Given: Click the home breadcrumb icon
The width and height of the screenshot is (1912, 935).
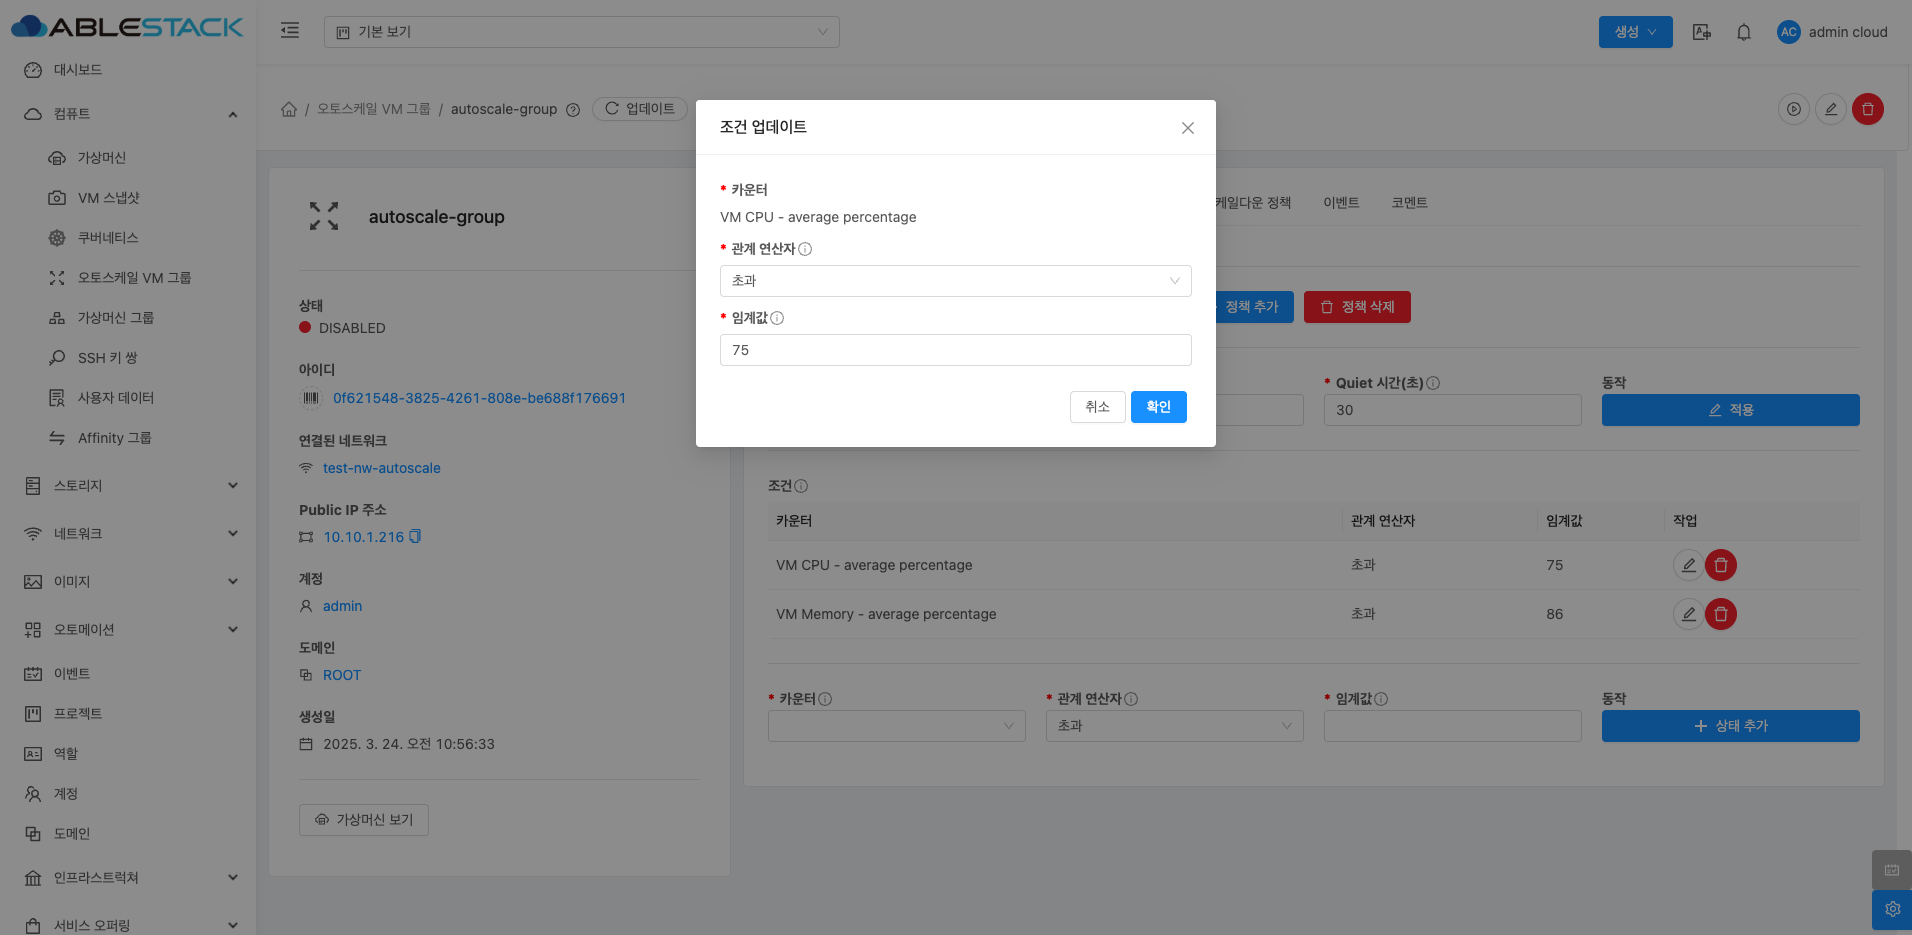Looking at the screenshot, I should point(289,109).
